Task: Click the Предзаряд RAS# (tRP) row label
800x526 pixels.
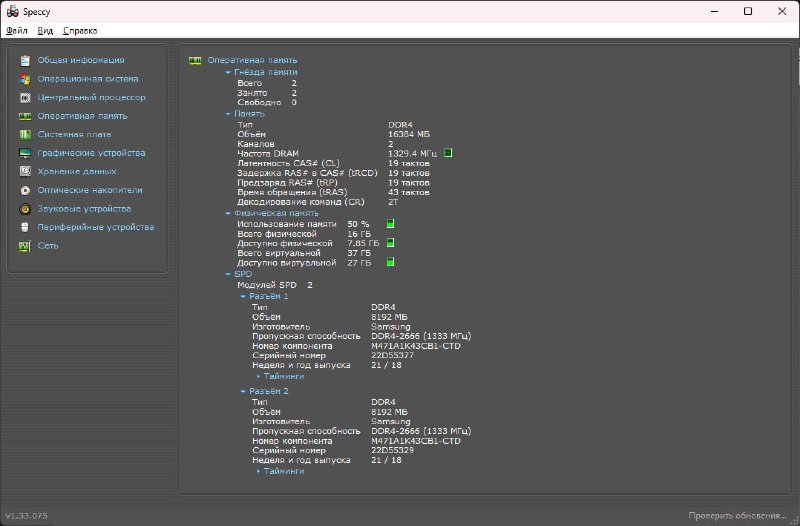Action: coord(287,183)
